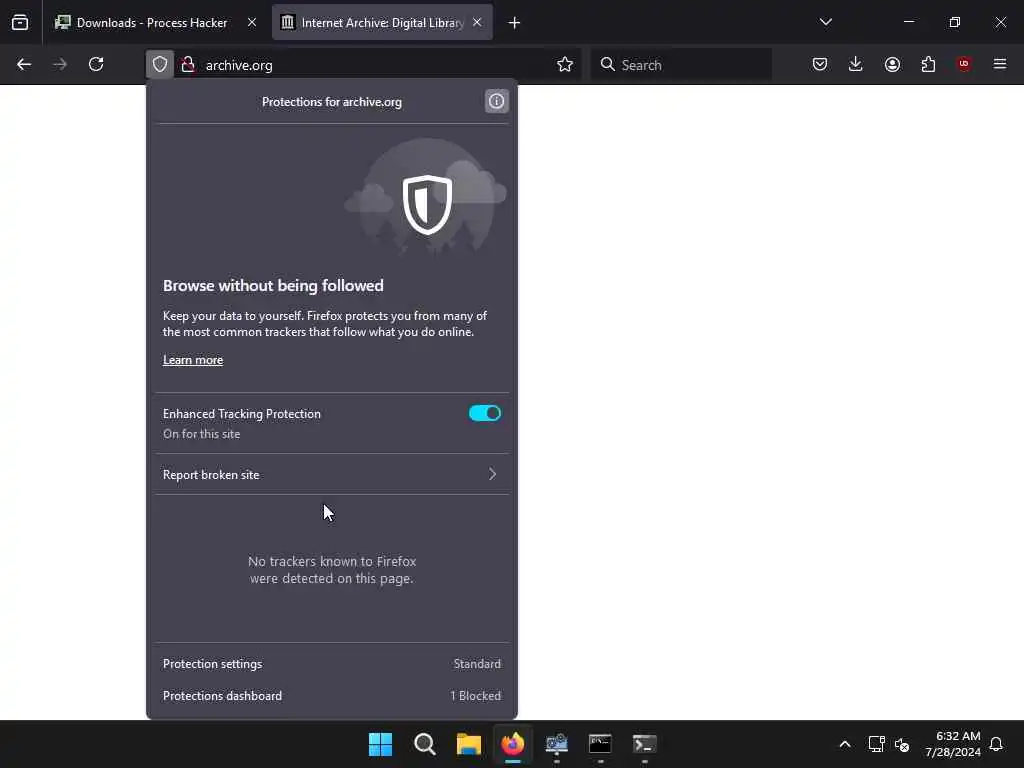The height and width of the screenshot is (768, 1024).
Task: Click the Firefox taskbar icon
Action: [513, 744]
